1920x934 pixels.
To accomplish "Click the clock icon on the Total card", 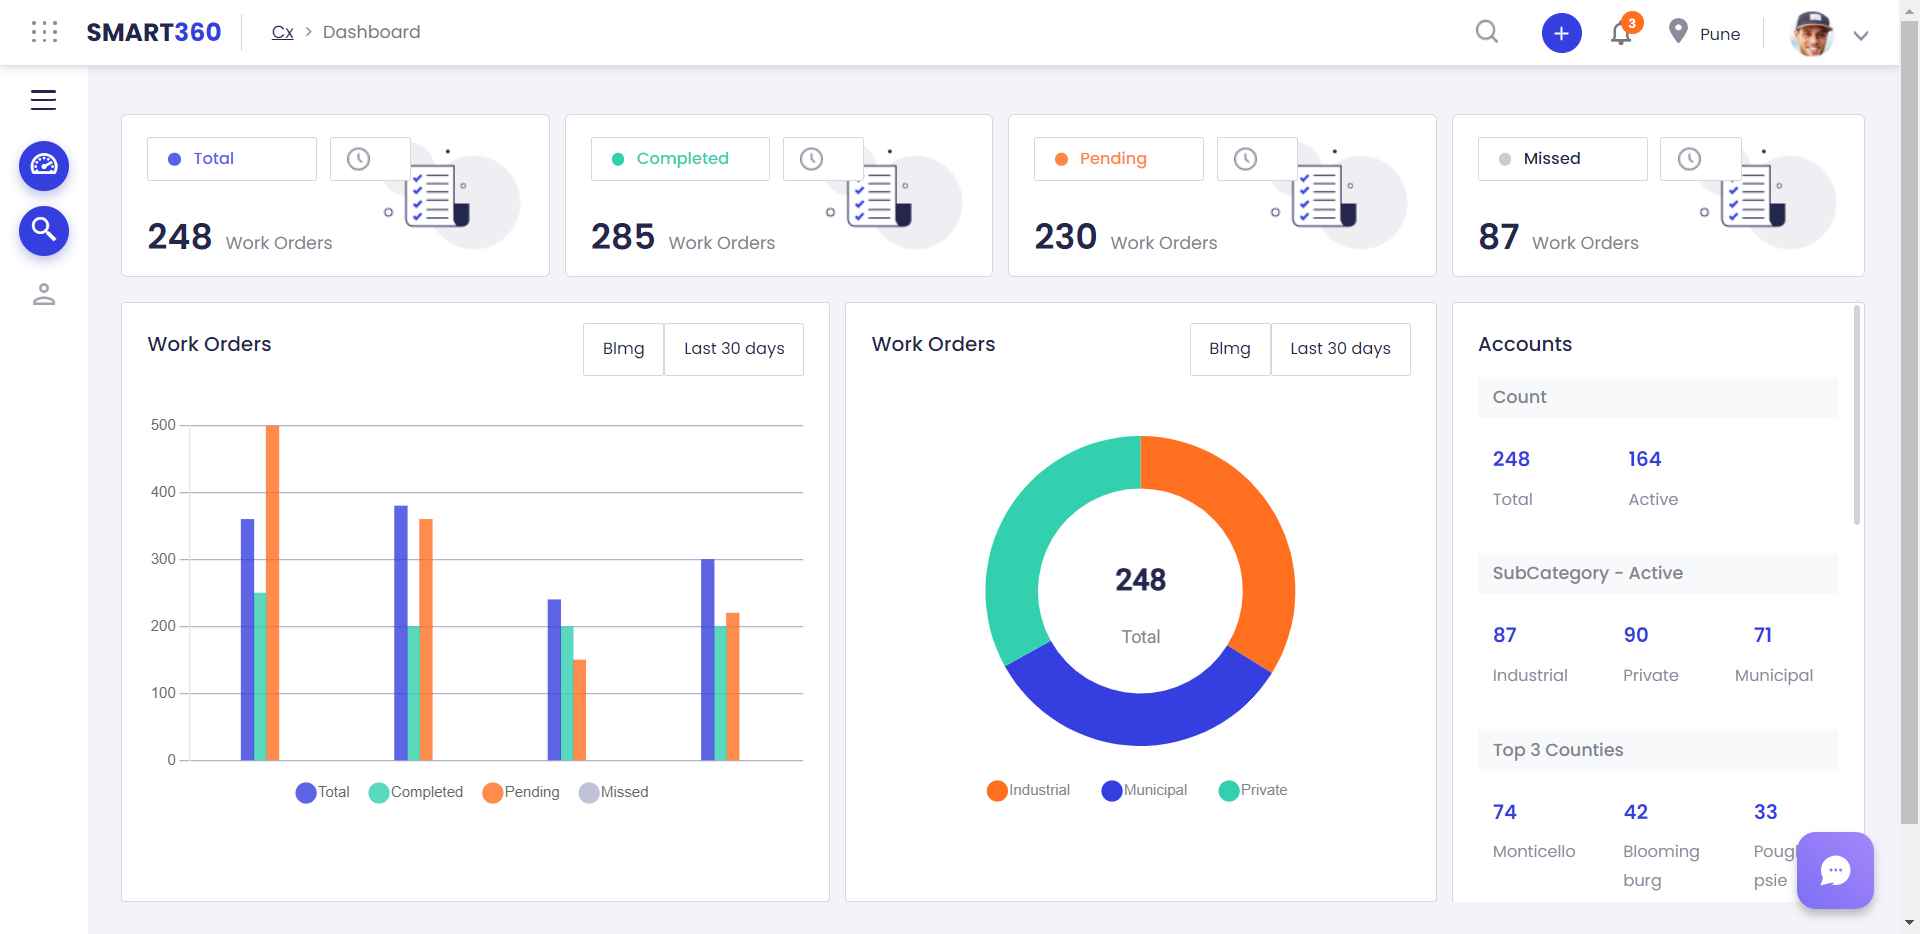I will (357, 158).
